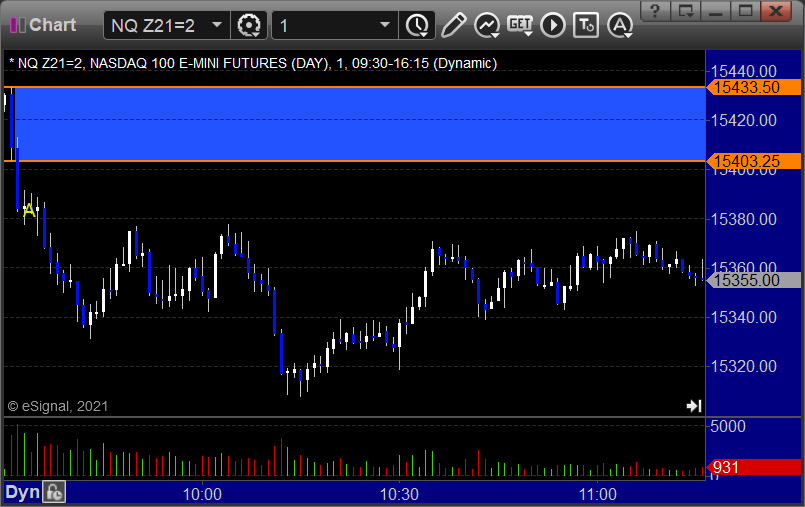The width and height of the screenshot is (805, 507).
Task: Open the studies chart-line icon menu
Action: click(487, 25)
